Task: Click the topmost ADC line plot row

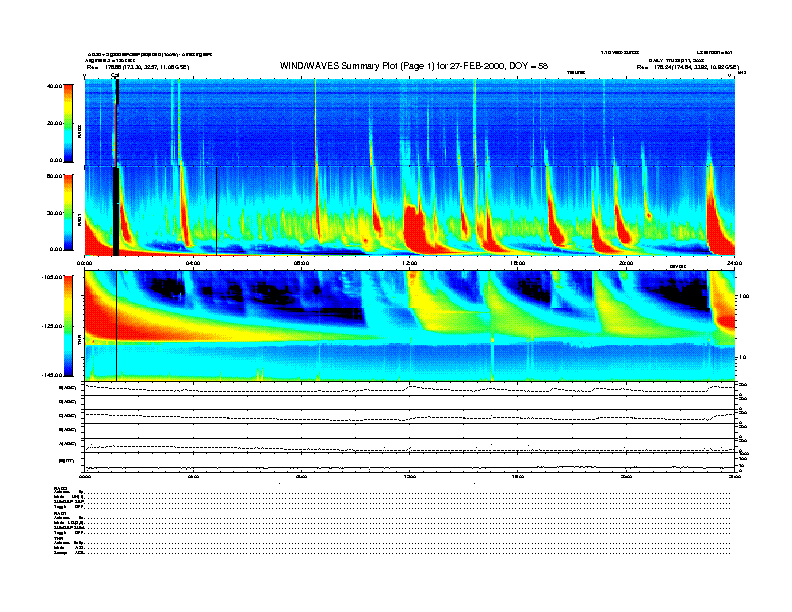Action: (409, 388)
